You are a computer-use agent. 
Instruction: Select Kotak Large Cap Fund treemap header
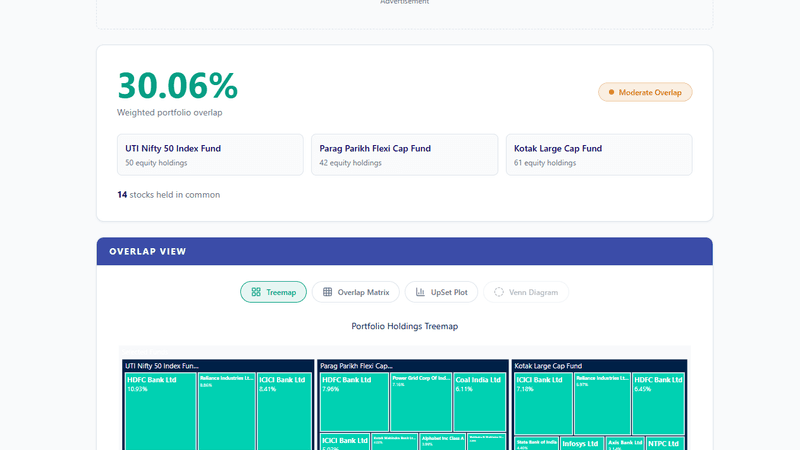(599, 366)
